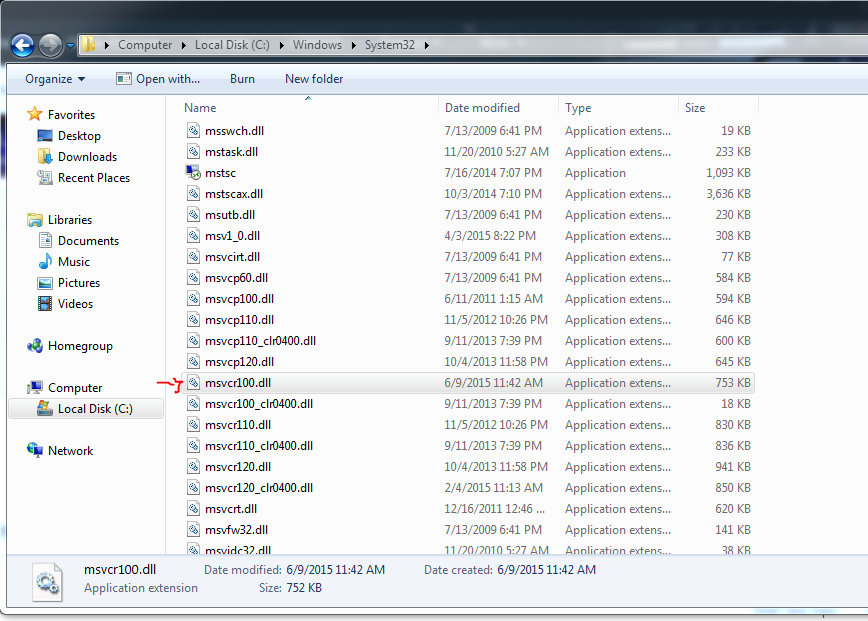Image resolution: width=868 pixels, height=621 pixels.
Task: Select the msutb.dll file icon
Action: pos(193,215)
